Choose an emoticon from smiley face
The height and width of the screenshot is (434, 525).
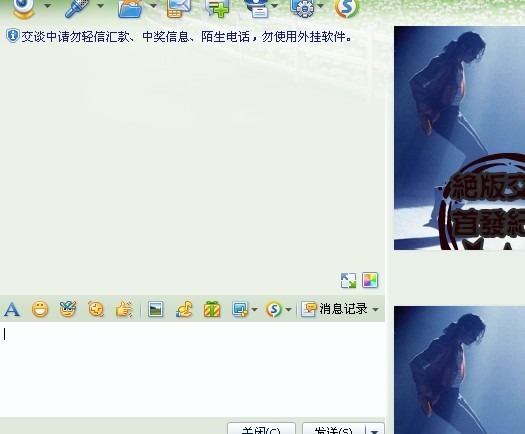coord(40,309)
